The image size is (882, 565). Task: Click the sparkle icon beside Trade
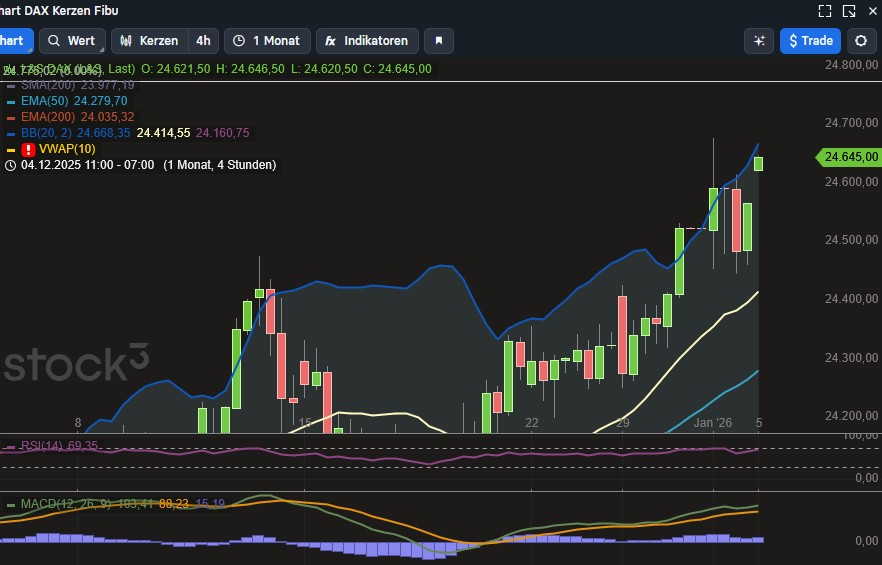(x=759, y=41)
